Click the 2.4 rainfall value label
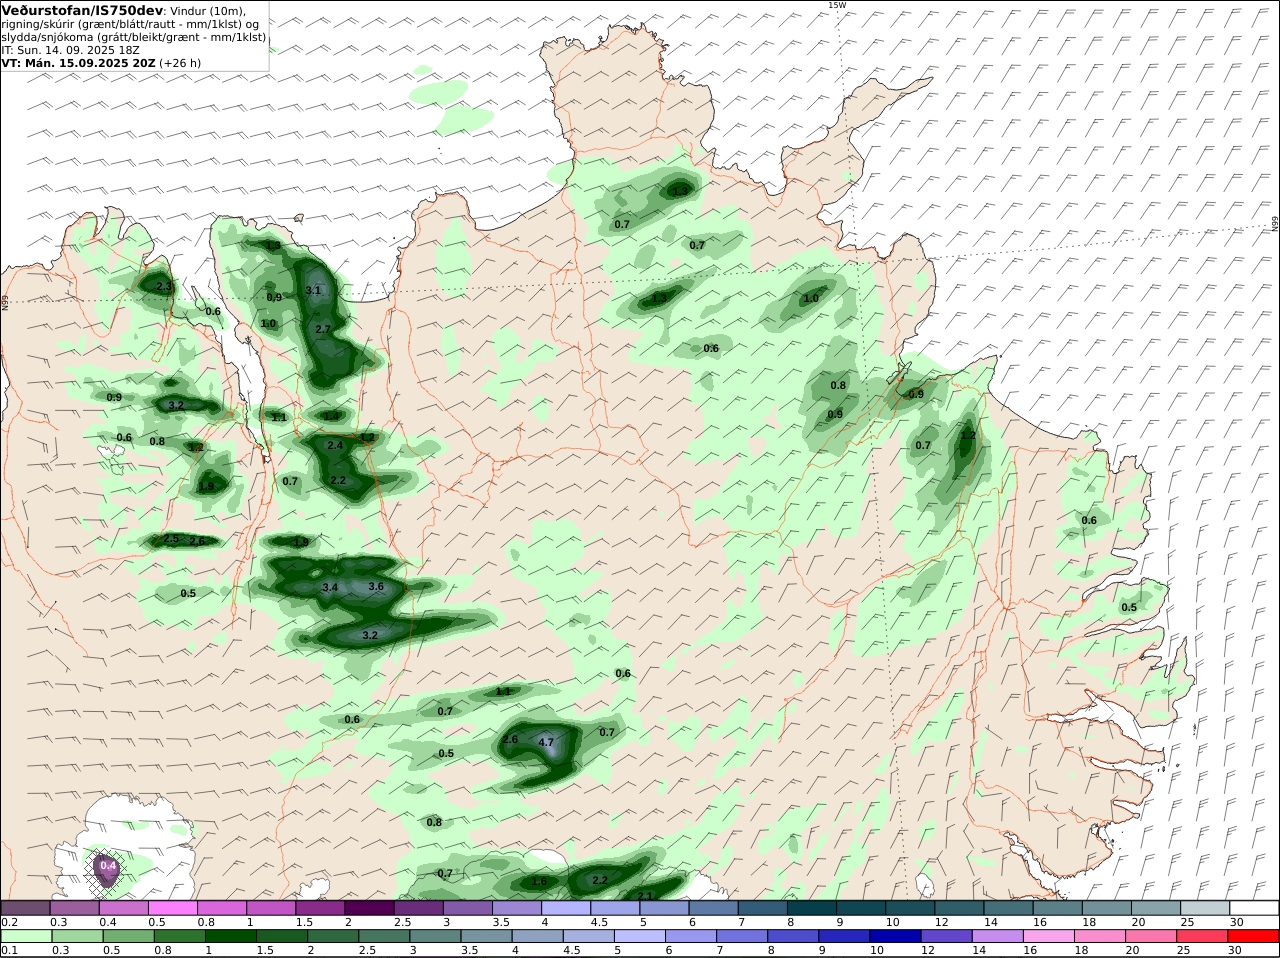The image size is (1280, 958). (x=335, y=445)
